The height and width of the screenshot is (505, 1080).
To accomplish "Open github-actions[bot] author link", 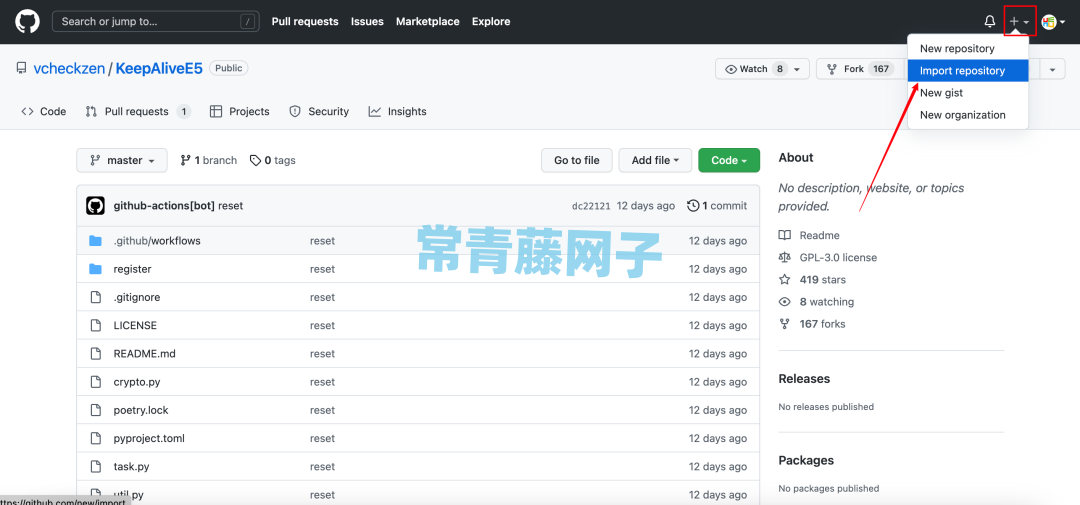I will pos(164,205).
